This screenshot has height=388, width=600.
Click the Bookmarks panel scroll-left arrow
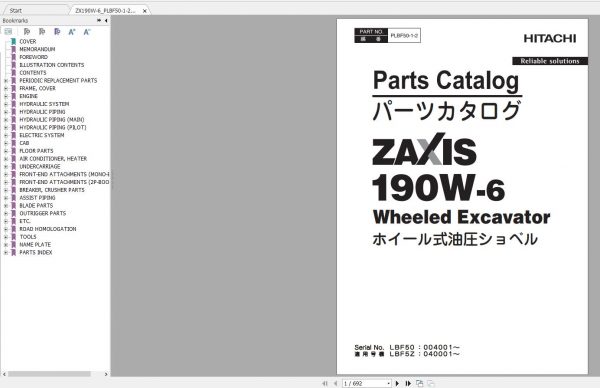[4, 374]
